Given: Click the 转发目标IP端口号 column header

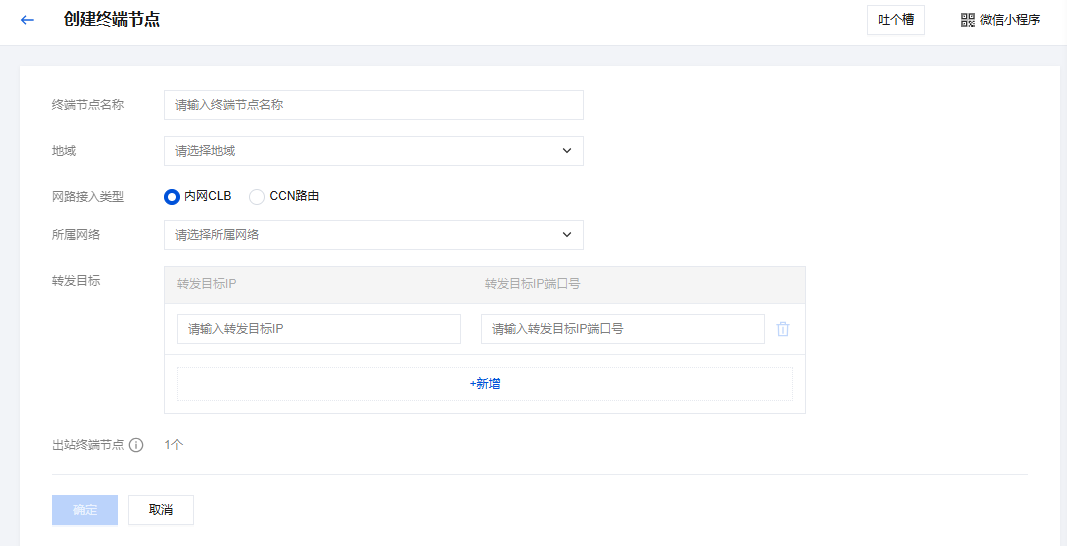Looking at the screenshot, I should (532, 284).
